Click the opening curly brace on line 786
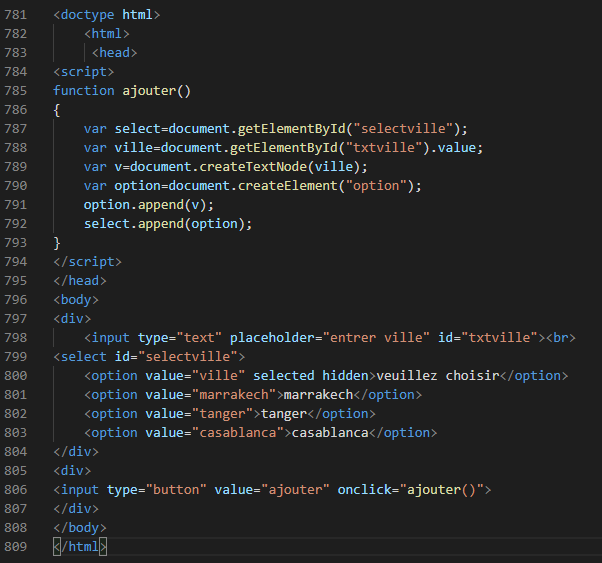Viewport: 602px width, 563px height. click(57, 110)
